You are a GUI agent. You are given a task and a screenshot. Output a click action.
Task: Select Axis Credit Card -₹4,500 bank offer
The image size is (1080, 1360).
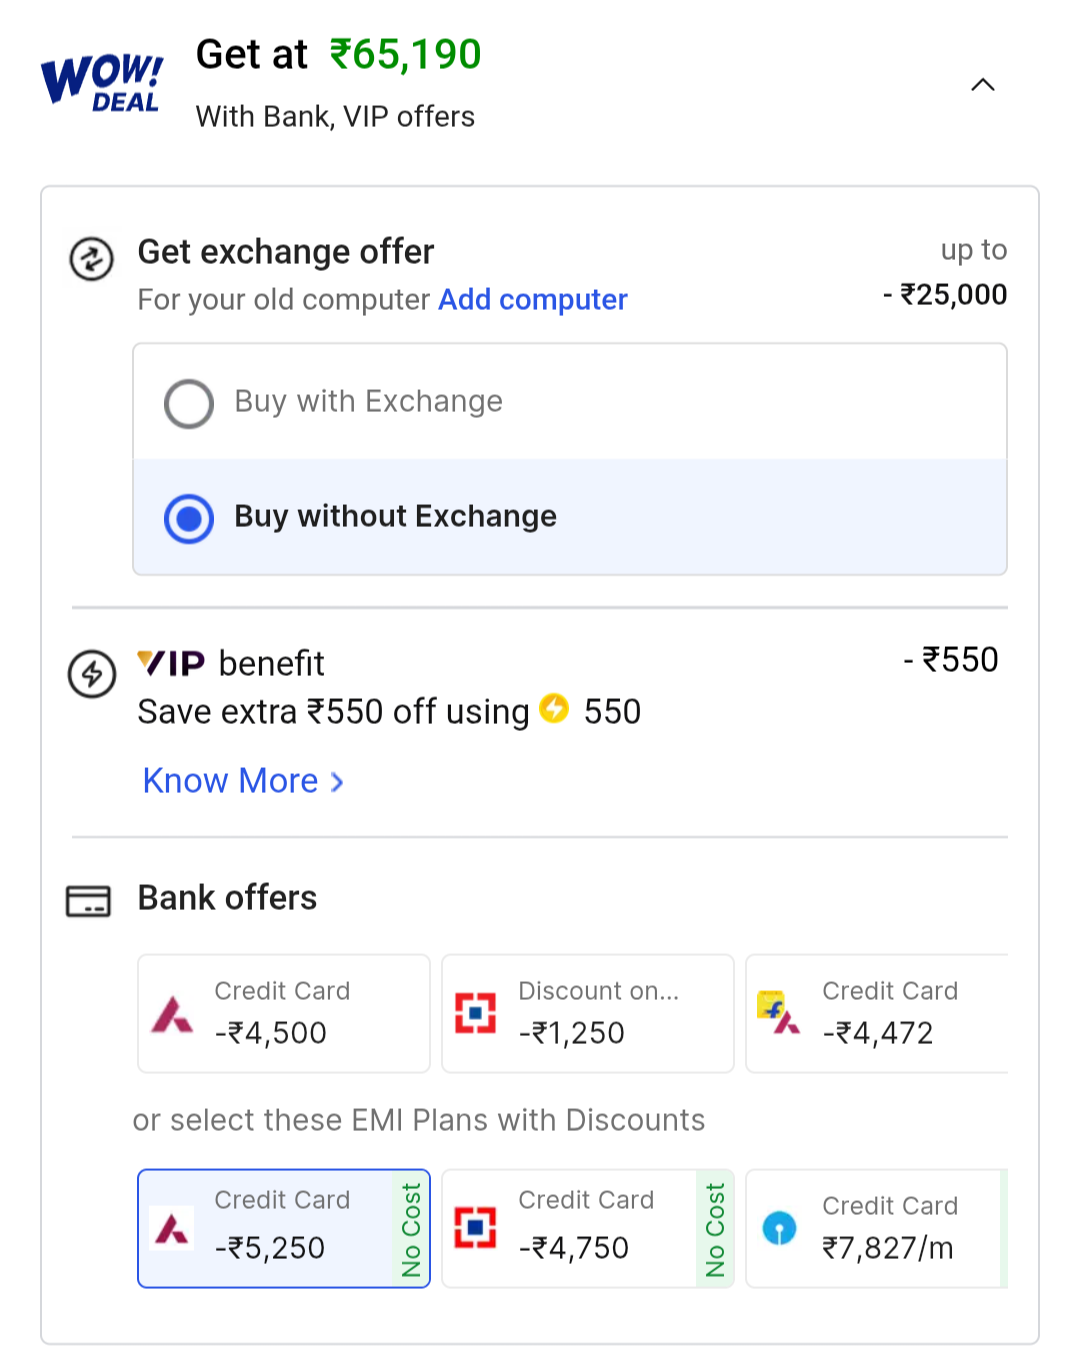point(283,1013)
